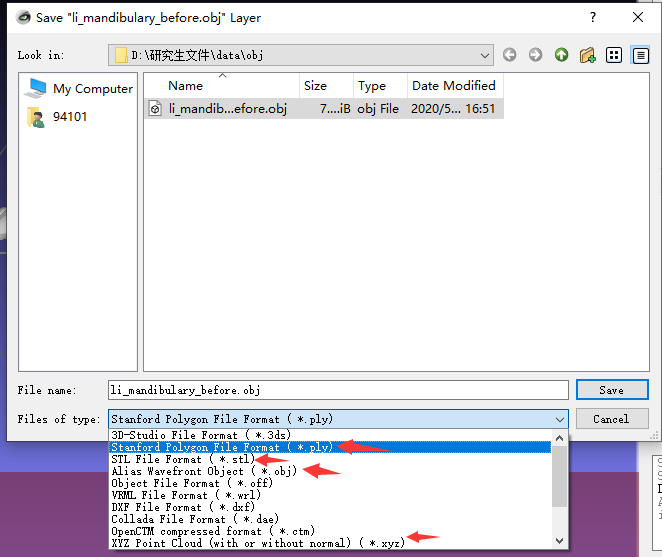Viewport: 662px width, 557px height.
Task: Open the 94101 user folder in sidebar
Action: [x=57, y=117]
